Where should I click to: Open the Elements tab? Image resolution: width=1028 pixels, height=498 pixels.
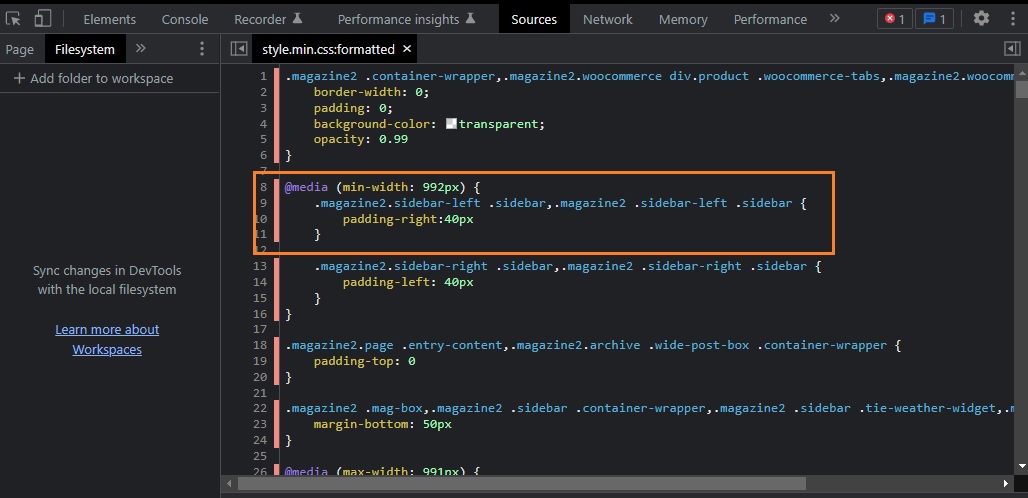pos(109,20)
